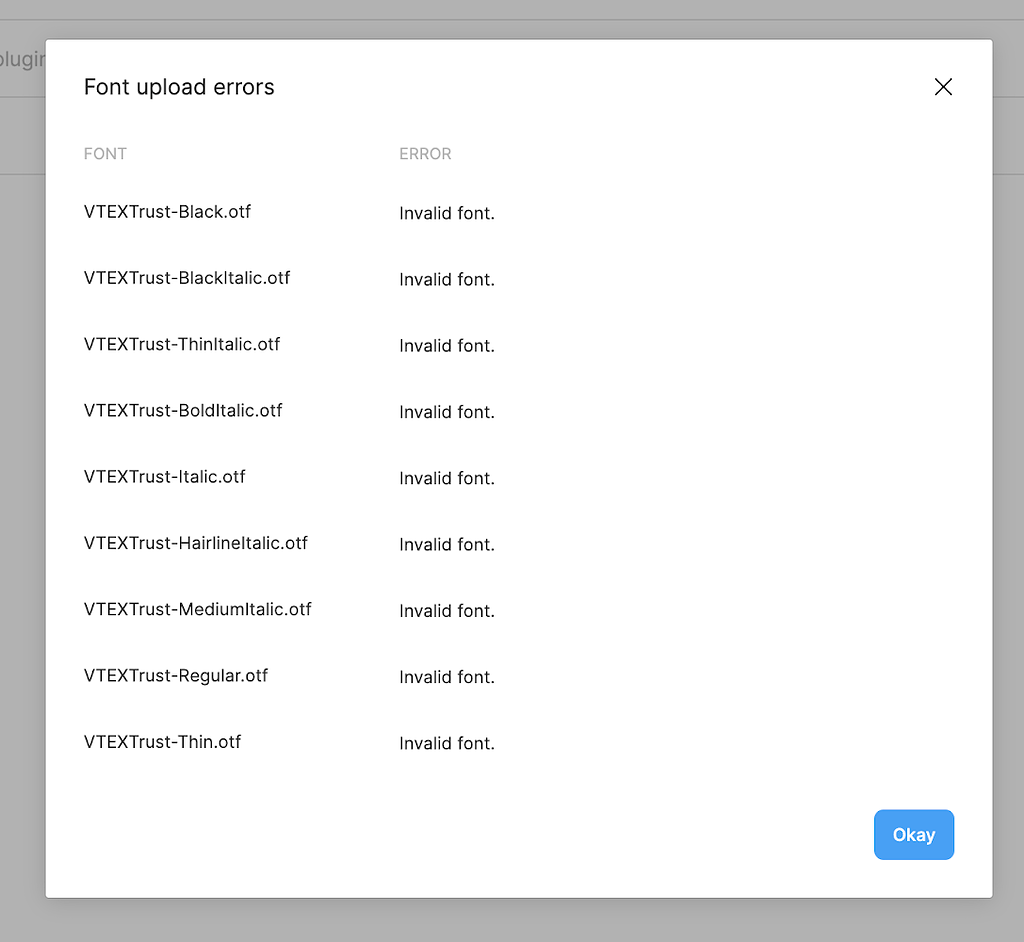Image resolution: width=1024 pixels, height=942 pixels.
Task: Click the VTEXTrust-Regular.otf font name
Action: pyautogui.click(x=176, y=675)
